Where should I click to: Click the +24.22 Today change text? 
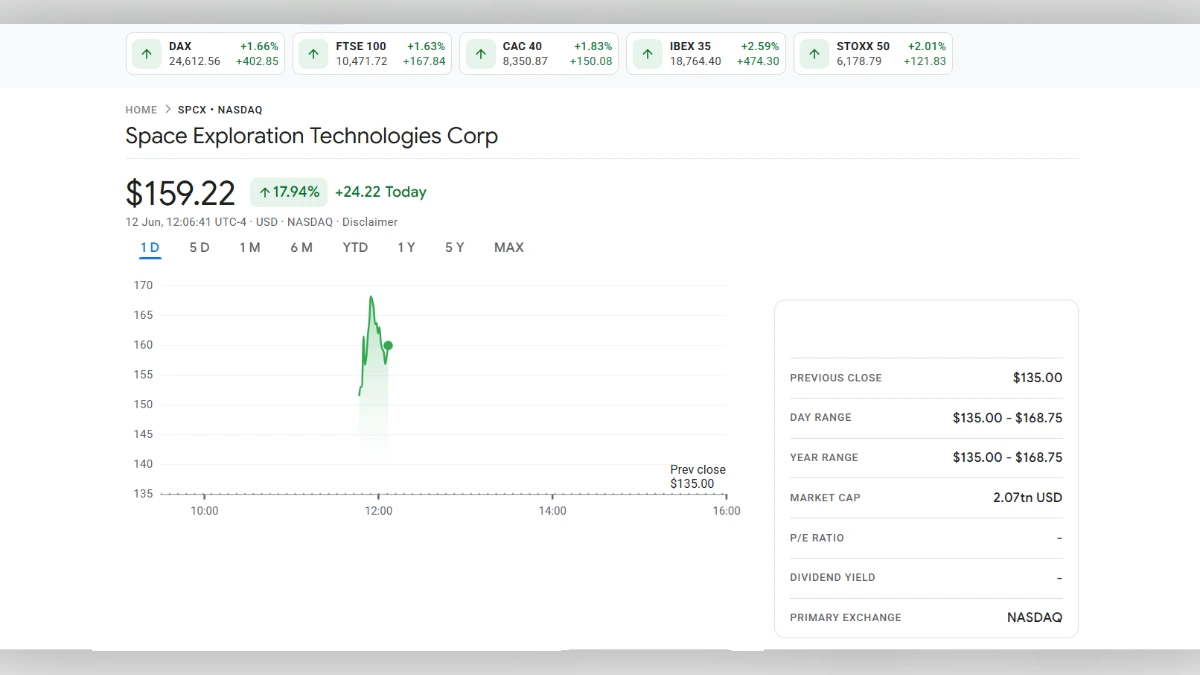[x=381, y=192]
